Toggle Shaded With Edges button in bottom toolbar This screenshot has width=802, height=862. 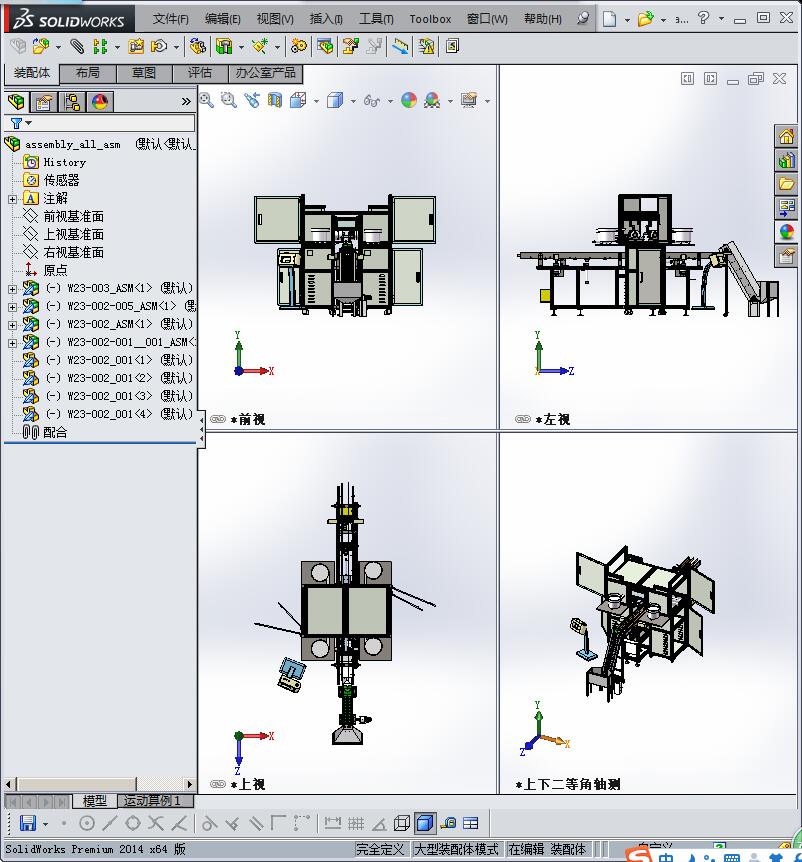(425, 823)
